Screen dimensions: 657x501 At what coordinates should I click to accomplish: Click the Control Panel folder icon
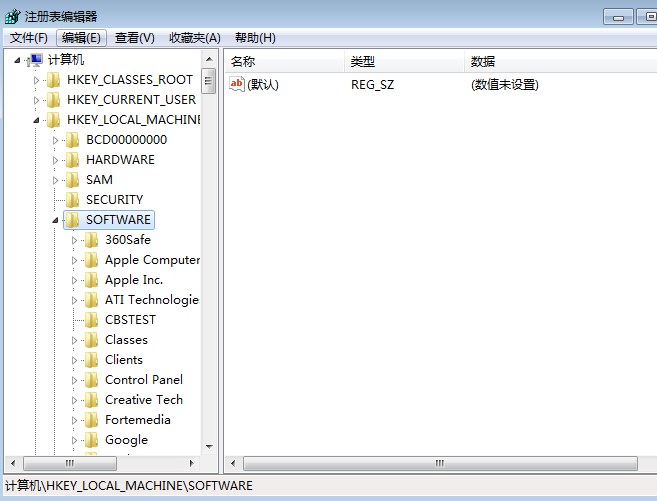click(x=91, y=380)
